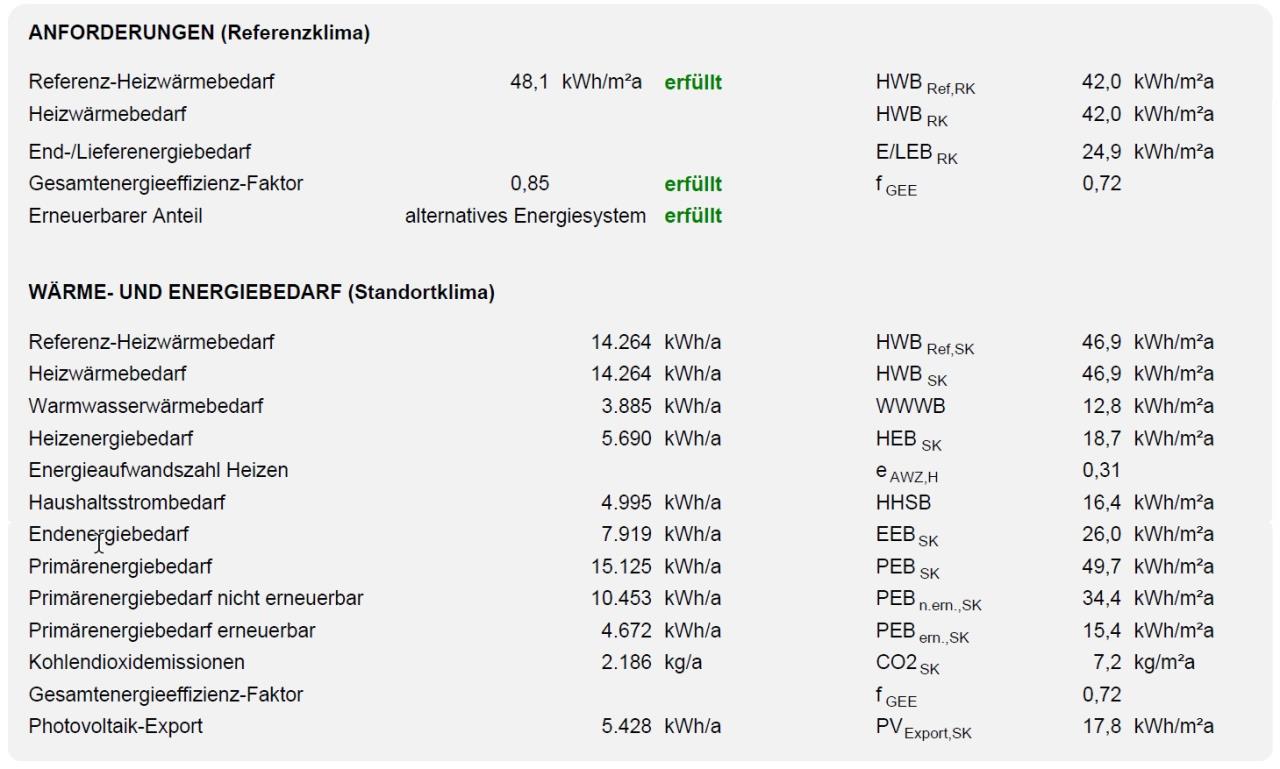Select the WÄRME- UND ENERGIEBEDARF (Standortklima) heading
The width and height of the screenshot is (1280, 769).
click(x=262, y=293)
